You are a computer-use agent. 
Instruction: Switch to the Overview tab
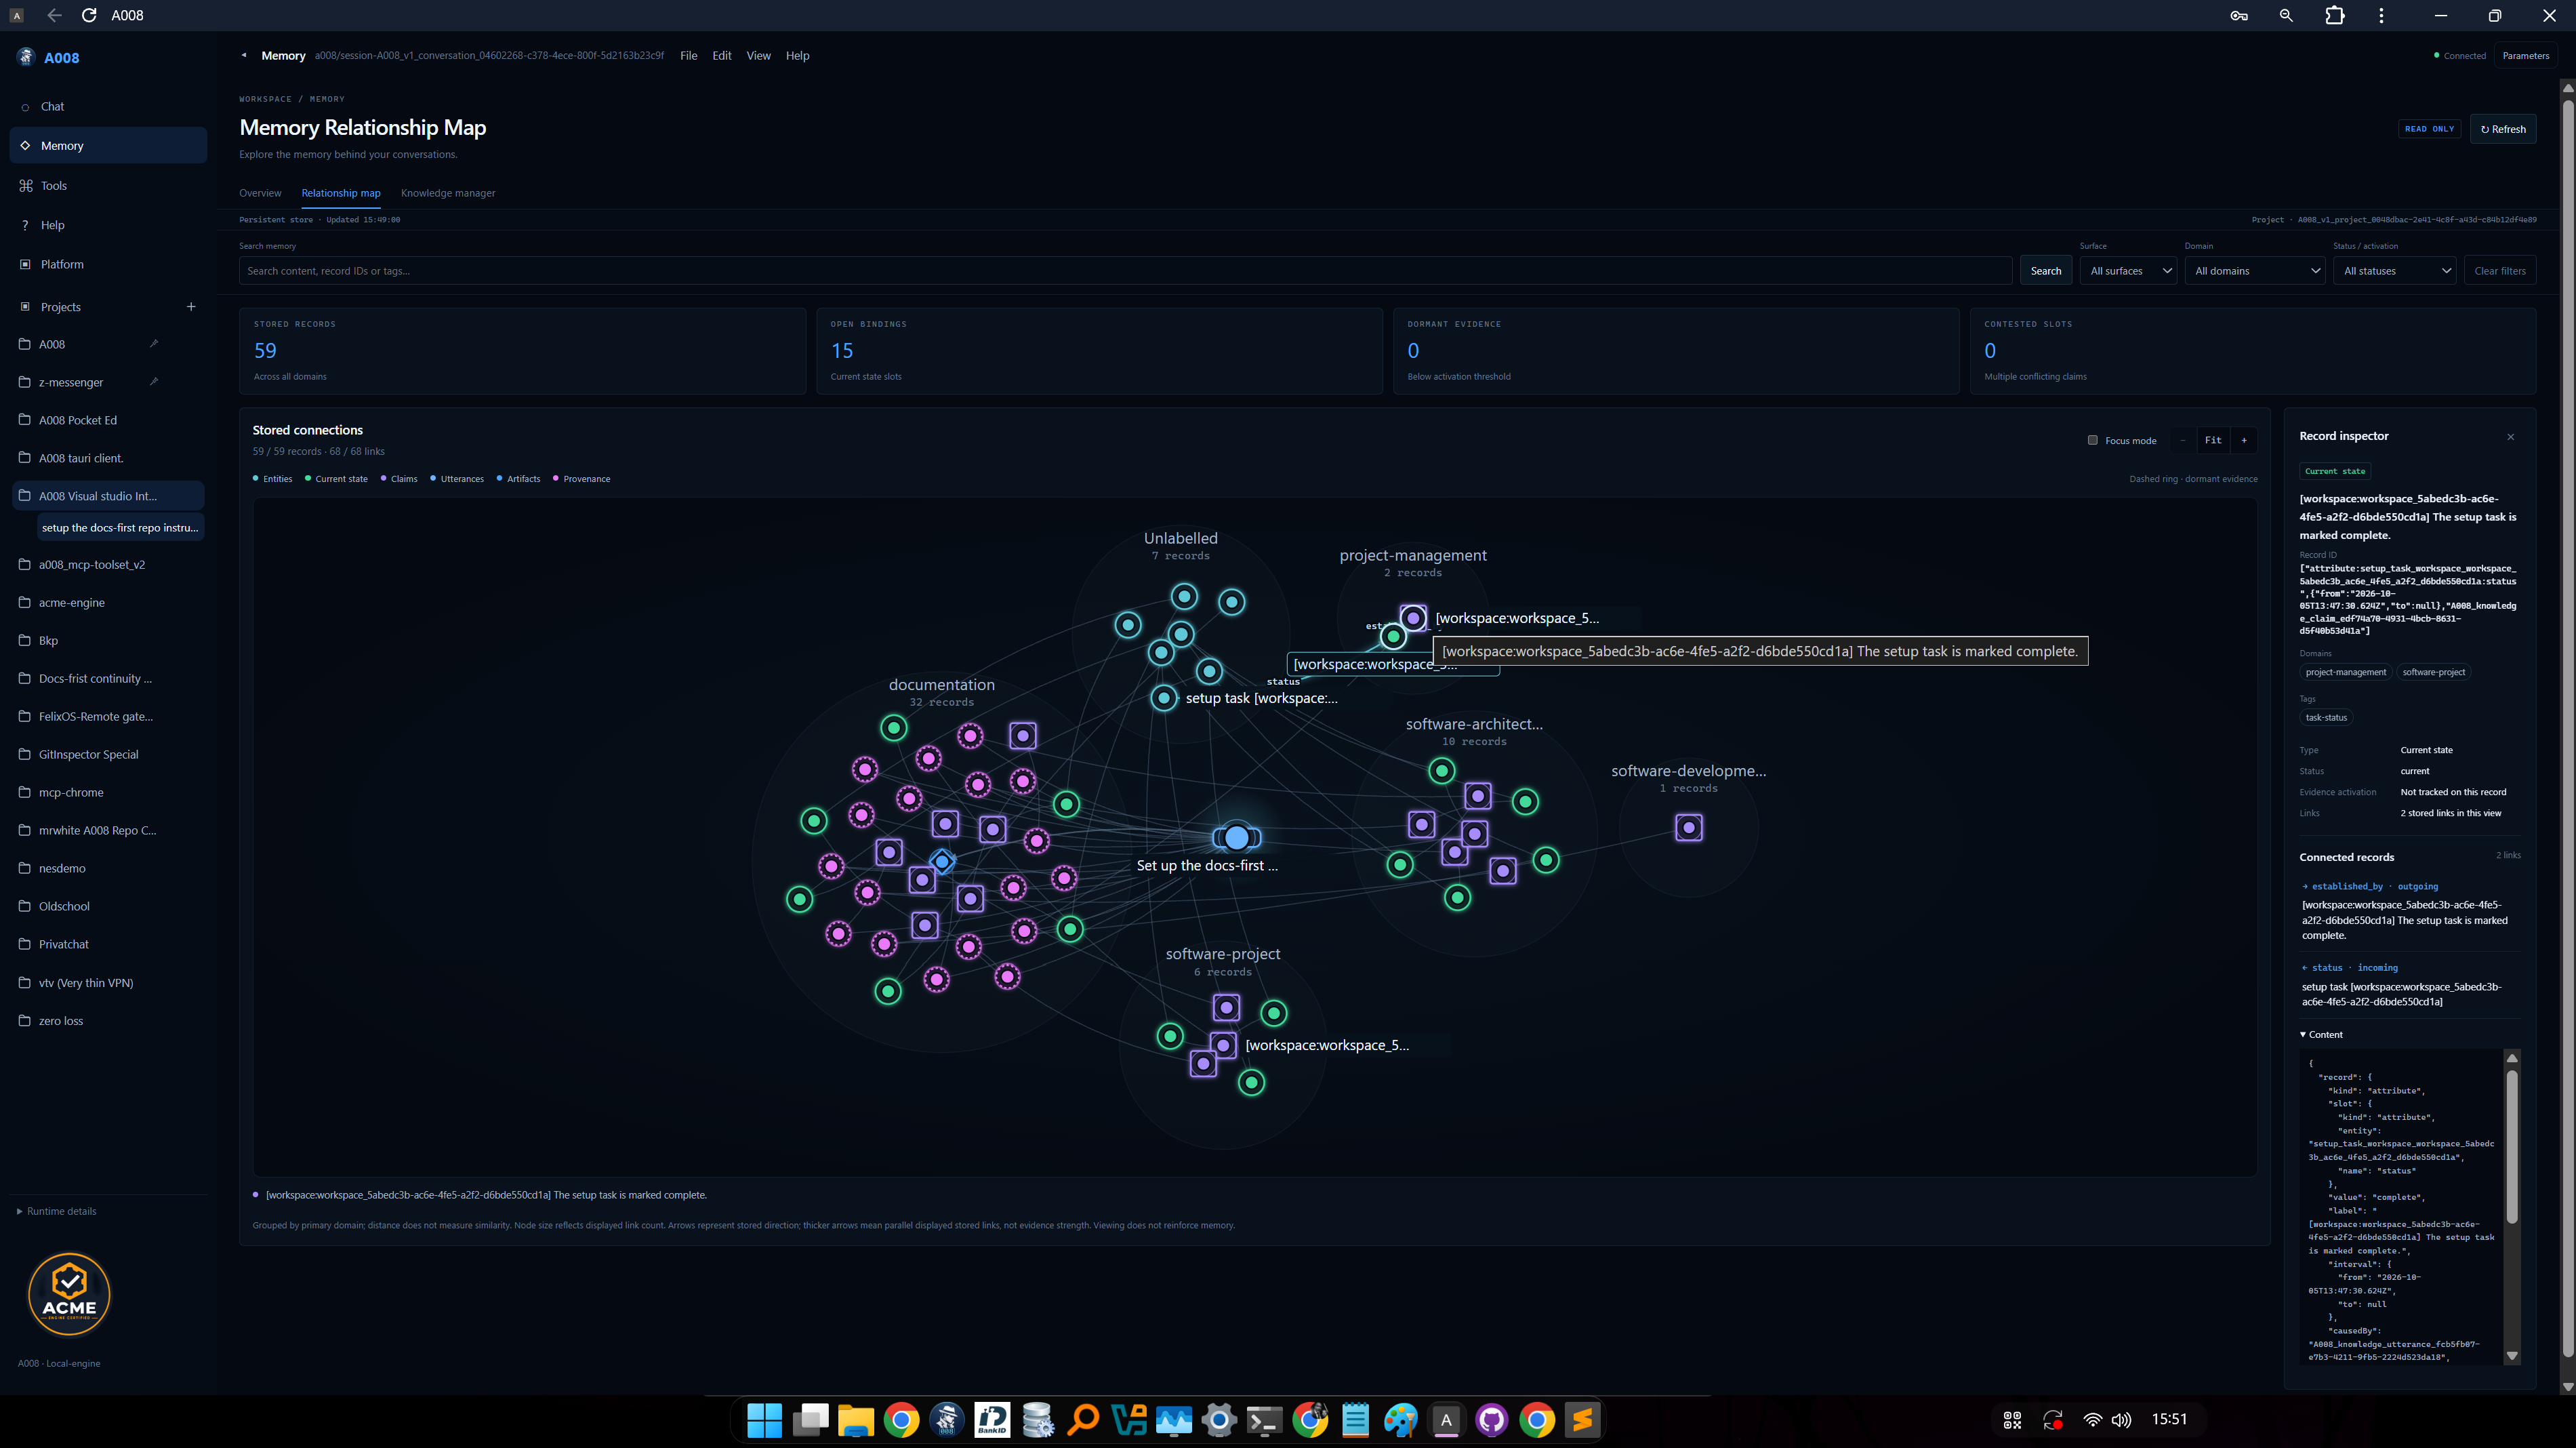[x=260, y=193]
